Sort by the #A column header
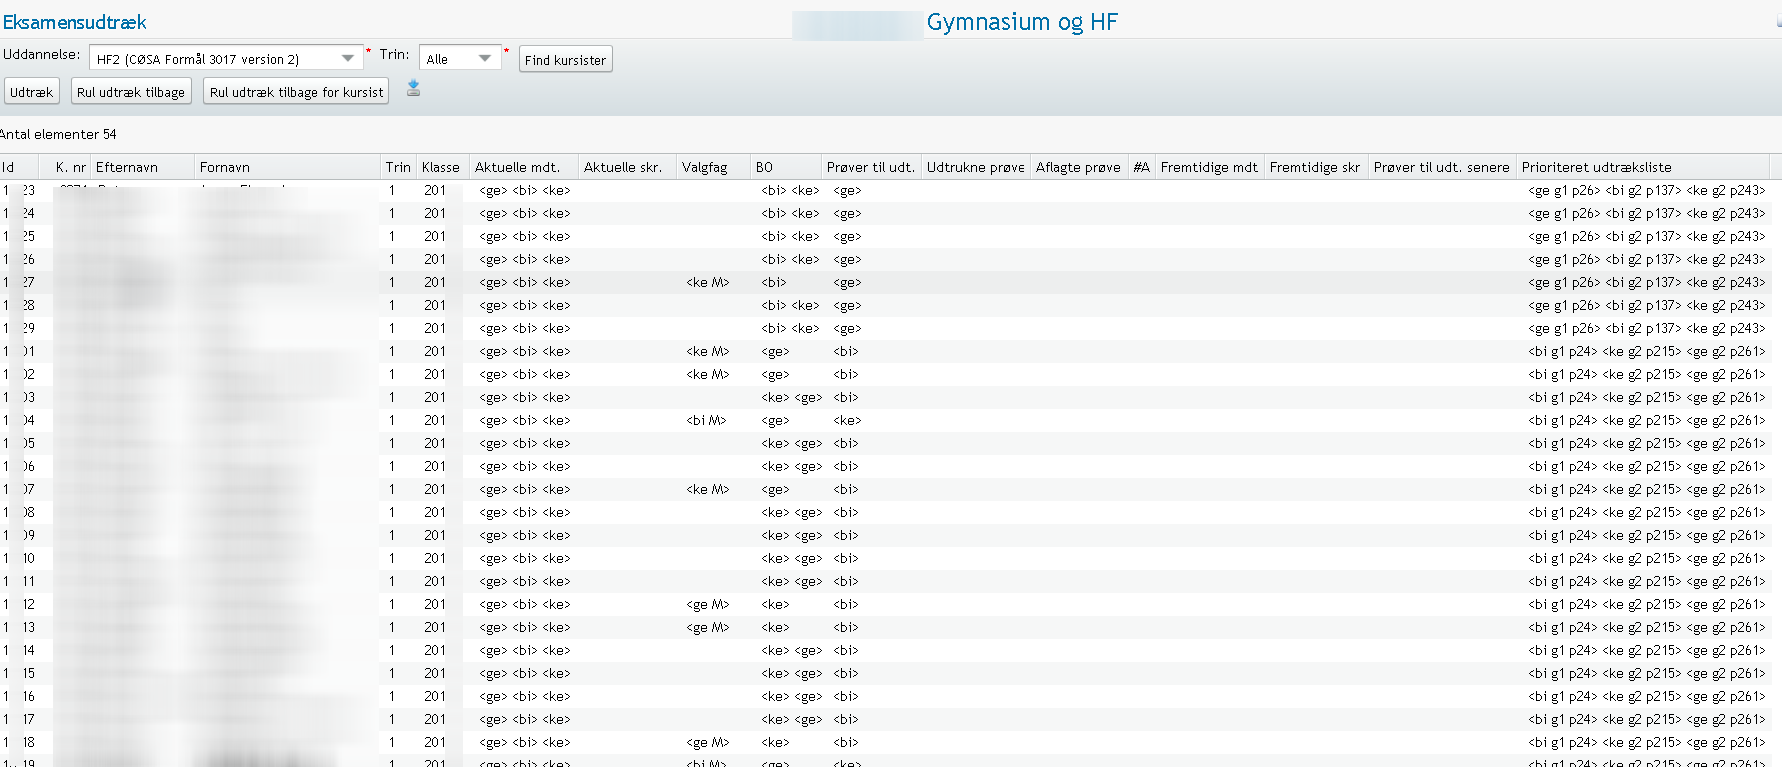The height and width of the screenshot is (767, 1782). [x=1142, y=167]
